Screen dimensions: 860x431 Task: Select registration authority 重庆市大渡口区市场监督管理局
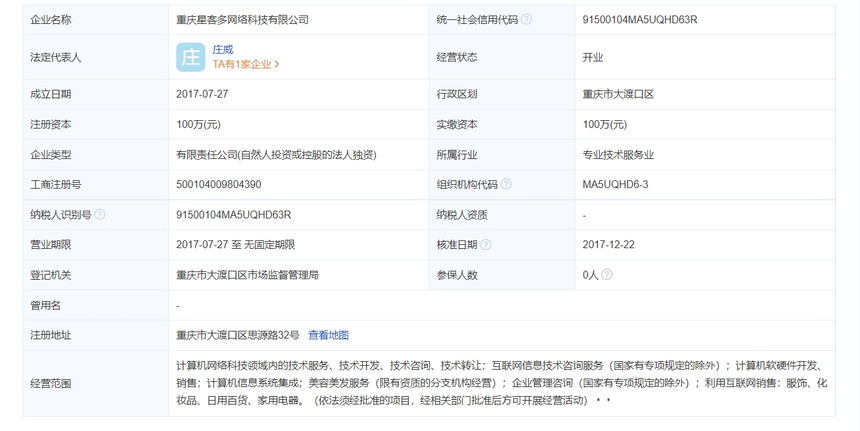247,275
